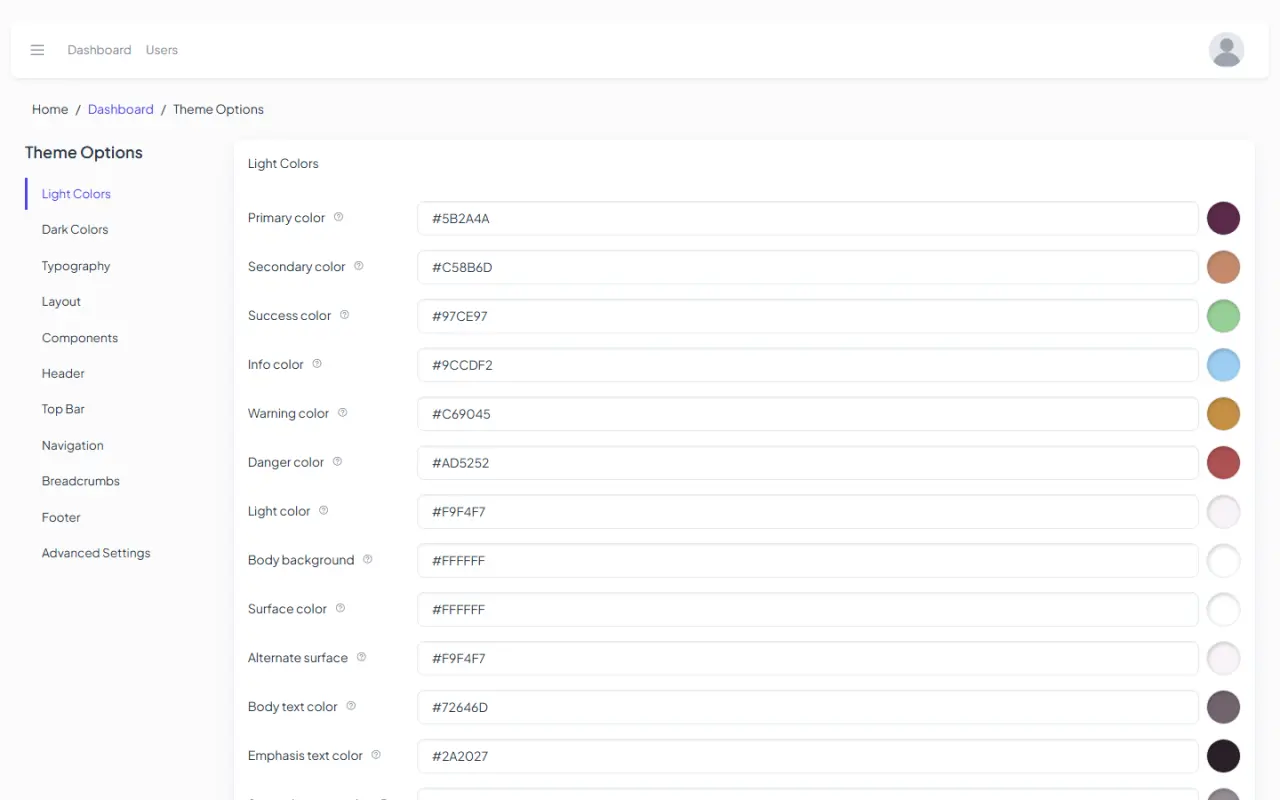Open the Emphasis text color swatch

[x=1223, y=756]
